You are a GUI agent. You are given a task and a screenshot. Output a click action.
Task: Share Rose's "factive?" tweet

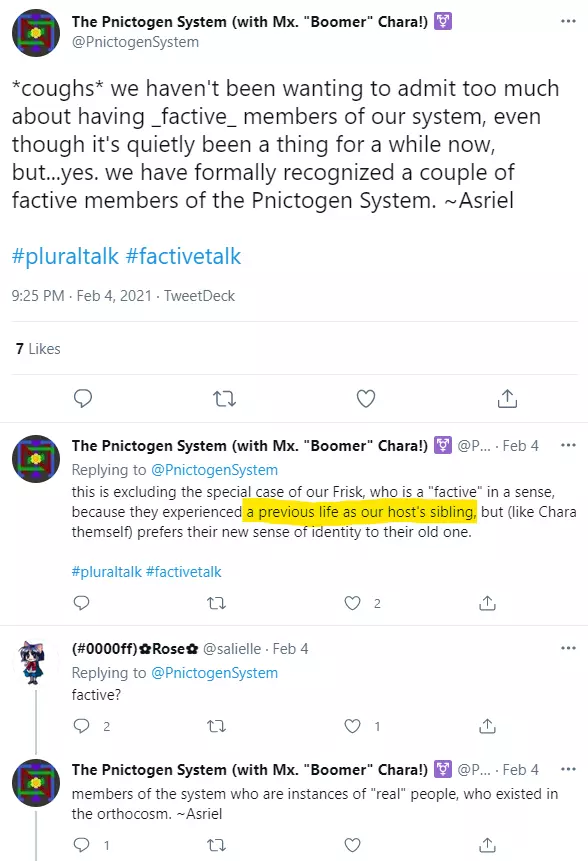pyautogui.click(x=488, y=726)
